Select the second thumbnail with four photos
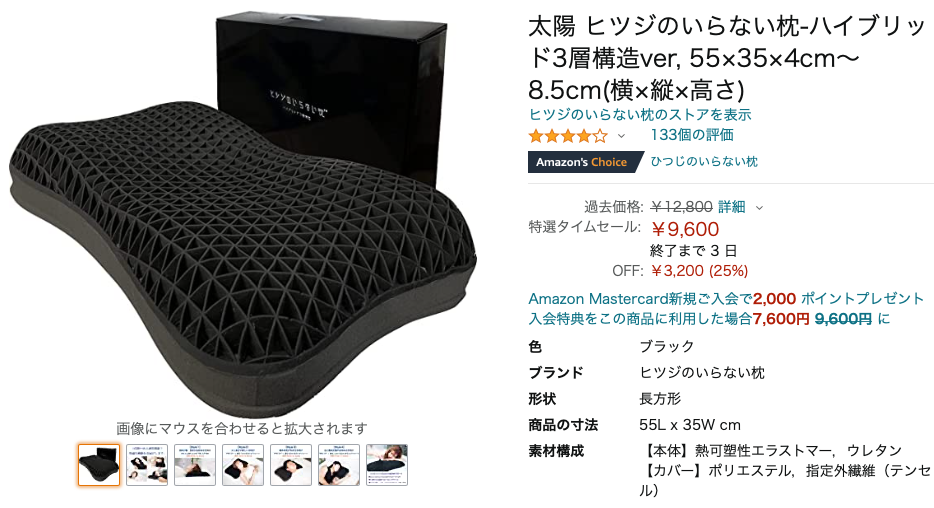 147,465
